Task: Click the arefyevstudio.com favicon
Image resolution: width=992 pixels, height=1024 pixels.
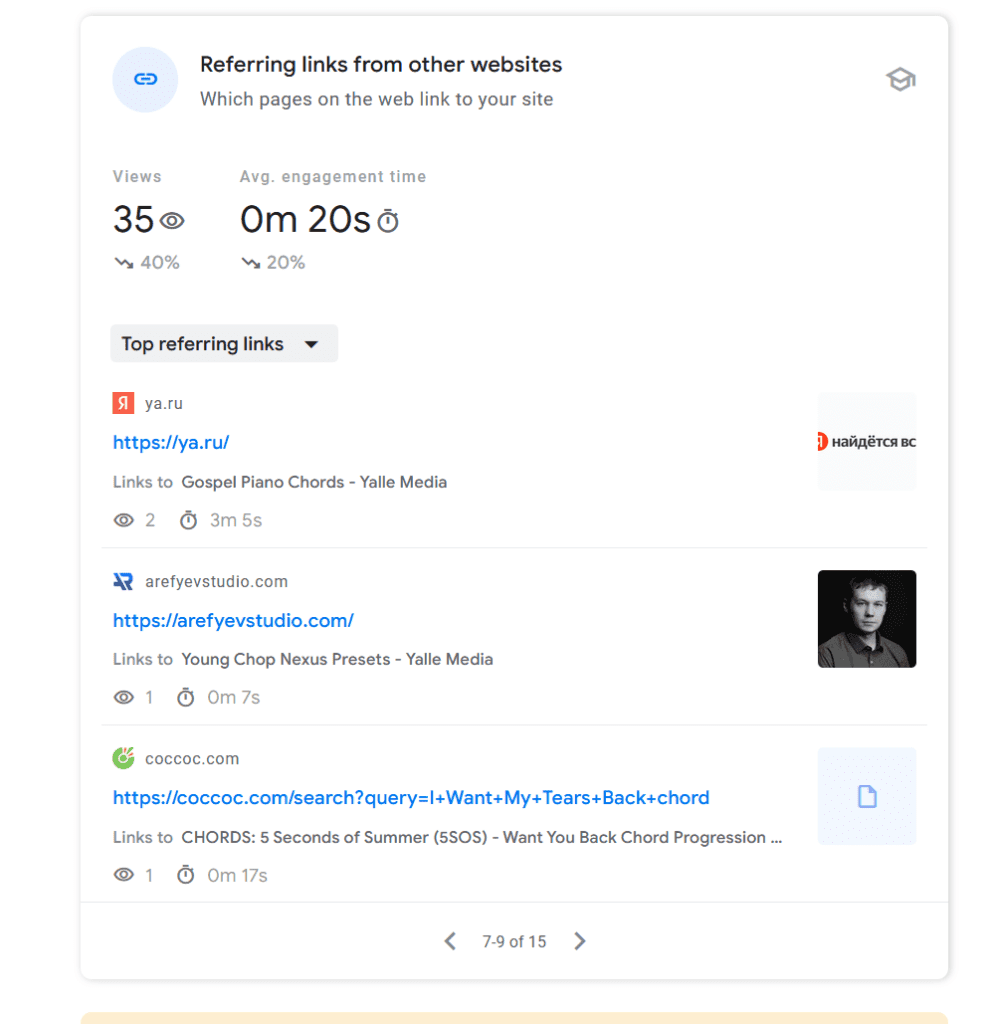Action: (123, 582)
